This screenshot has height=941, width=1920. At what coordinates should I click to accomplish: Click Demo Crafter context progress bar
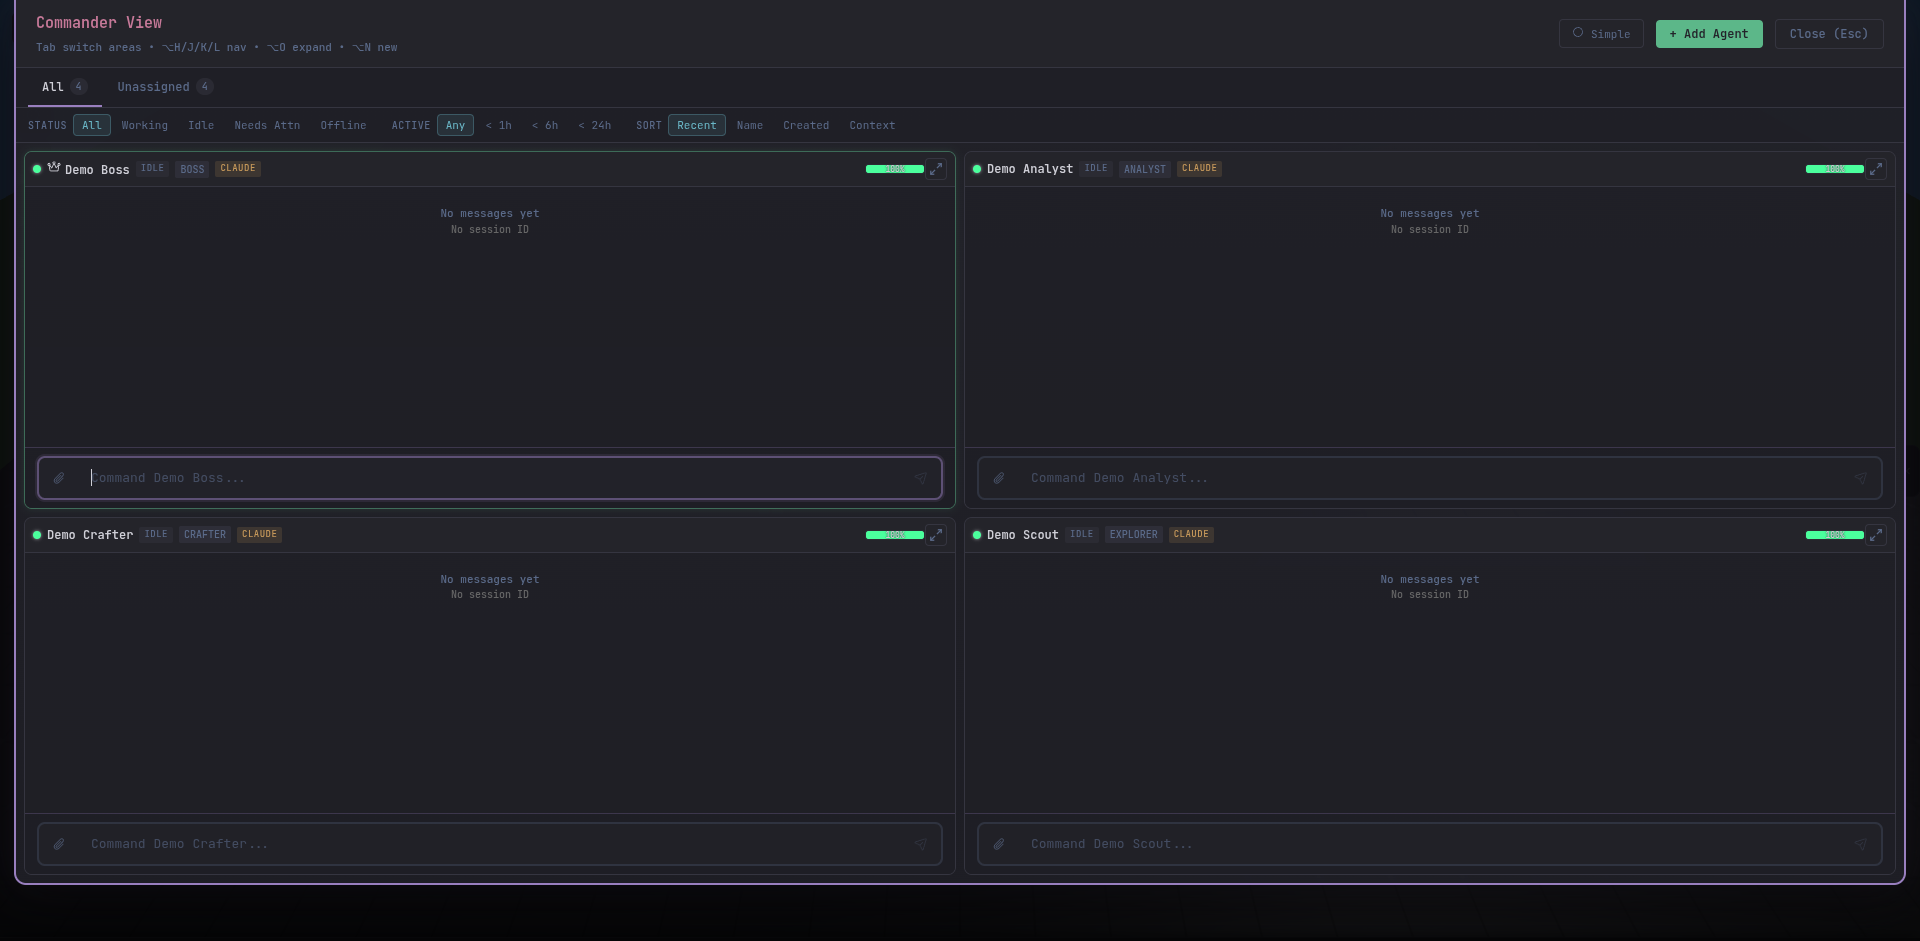tap(895, 535)
